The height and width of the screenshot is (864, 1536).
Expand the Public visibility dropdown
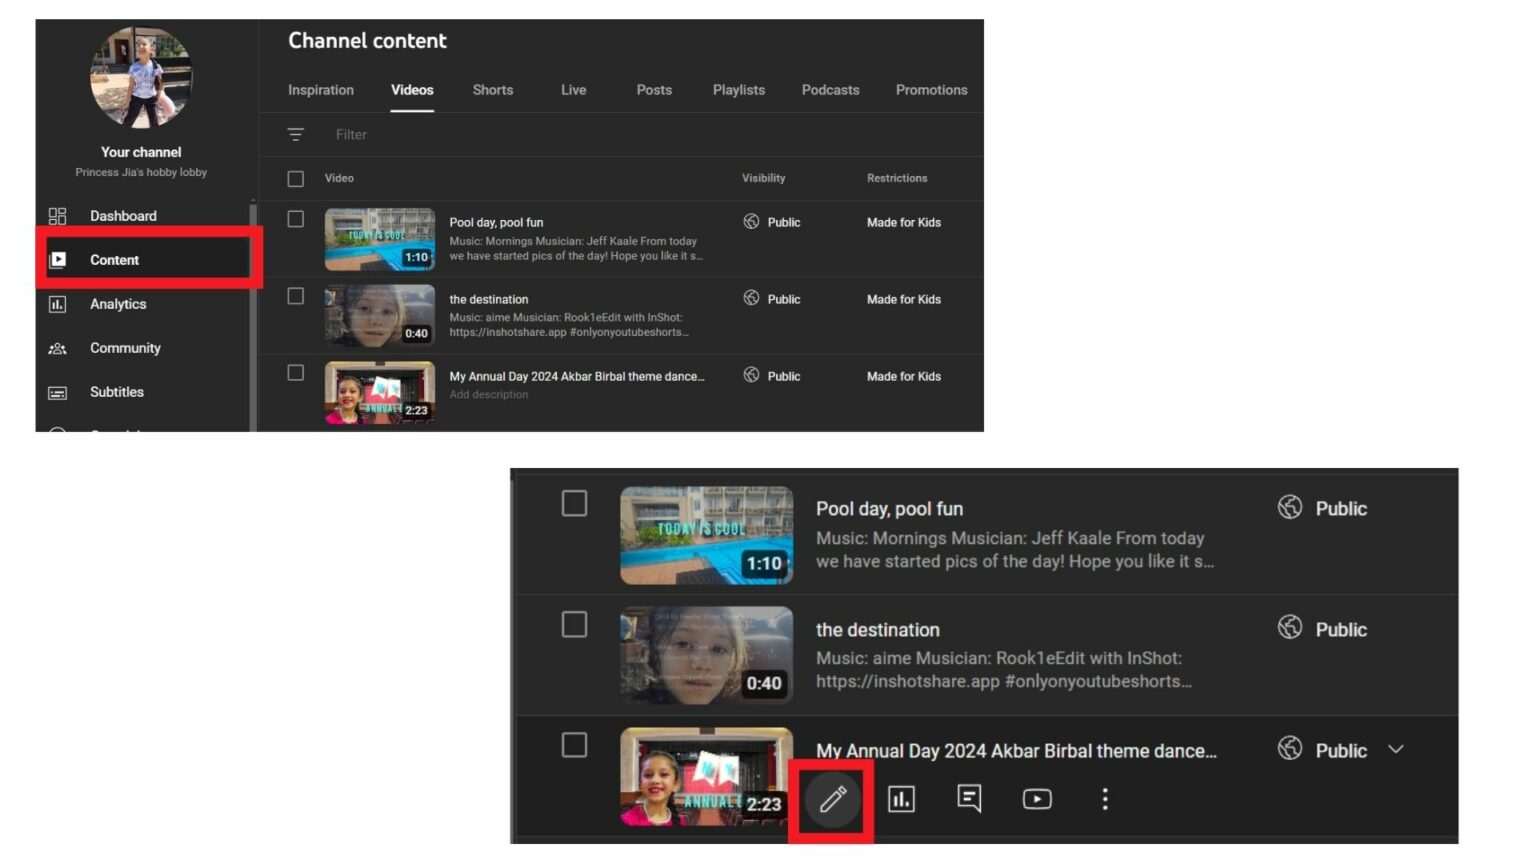click(x=1396, y=748)
